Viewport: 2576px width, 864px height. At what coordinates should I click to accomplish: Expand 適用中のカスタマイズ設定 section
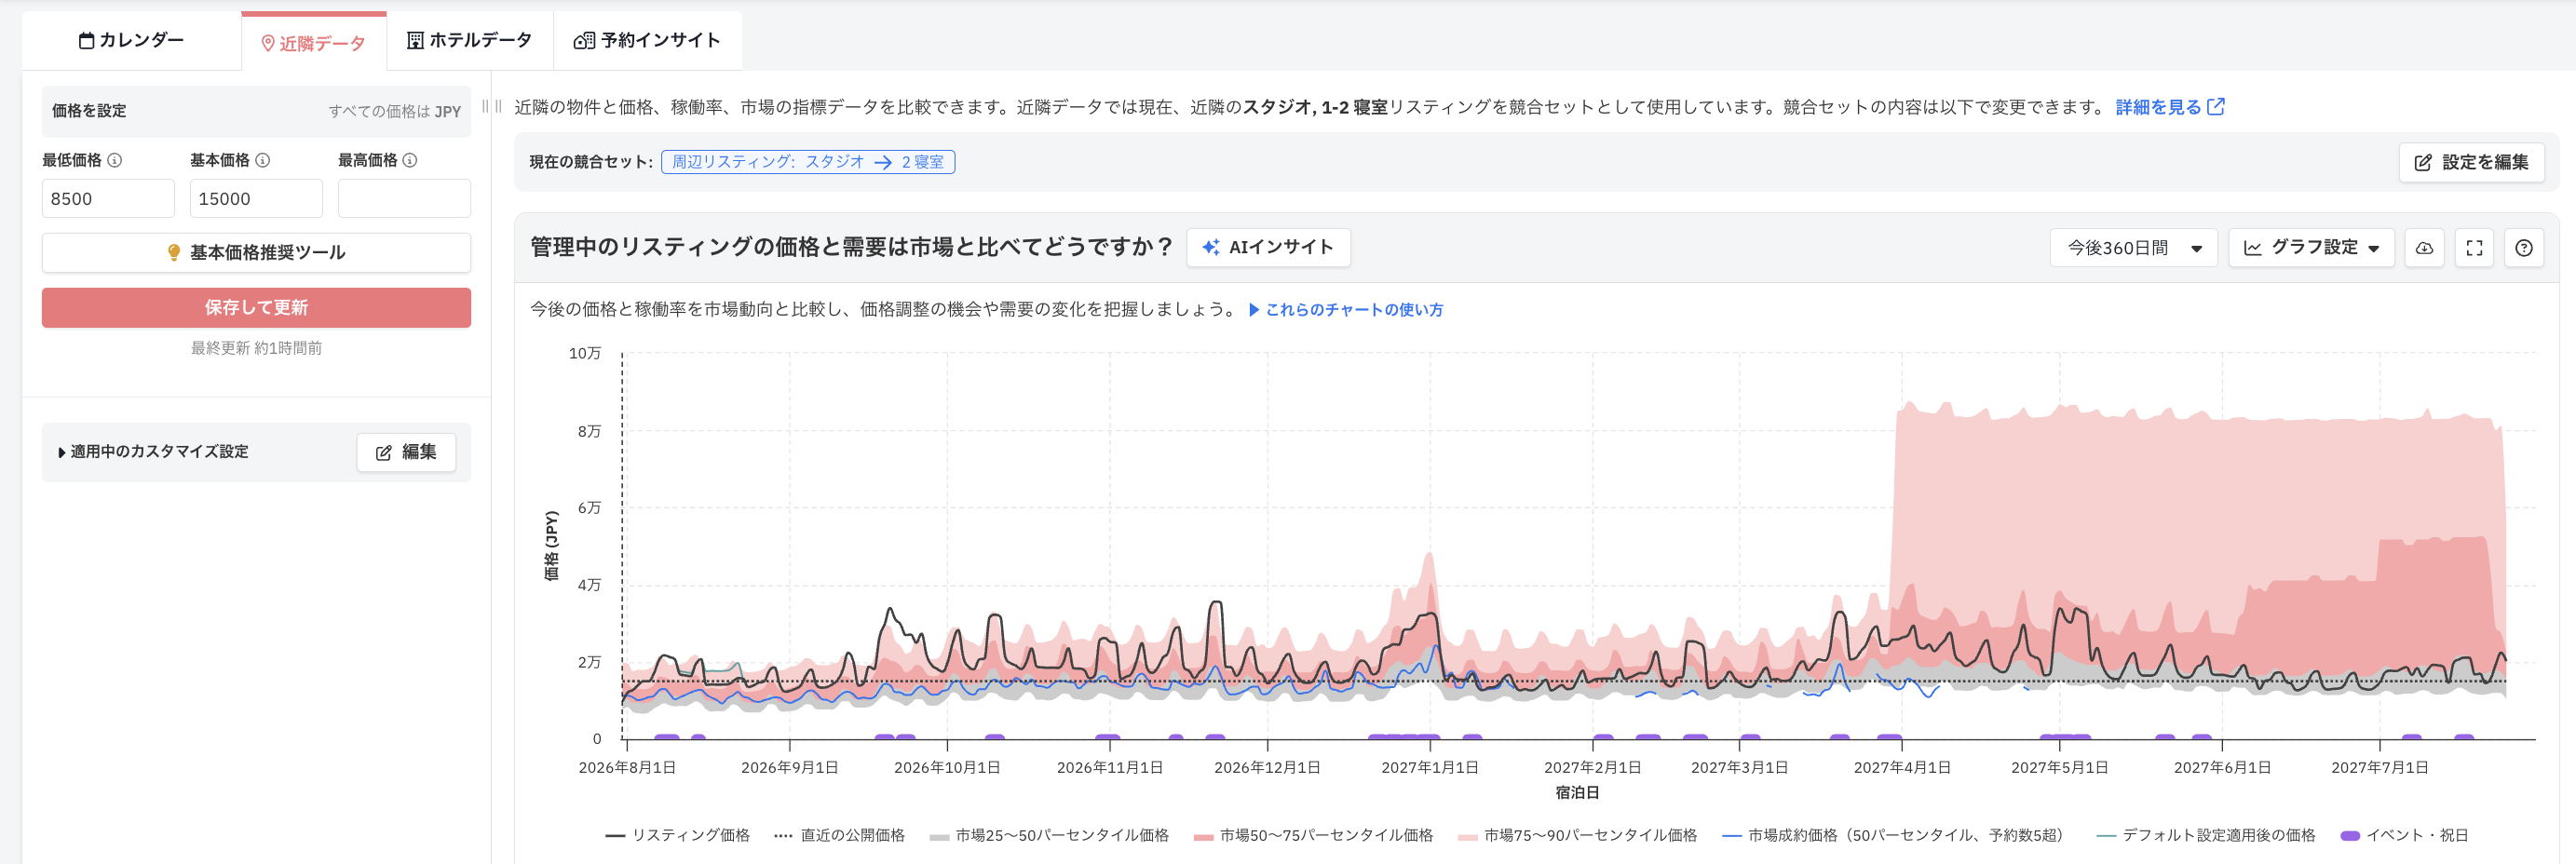[153, 452]
